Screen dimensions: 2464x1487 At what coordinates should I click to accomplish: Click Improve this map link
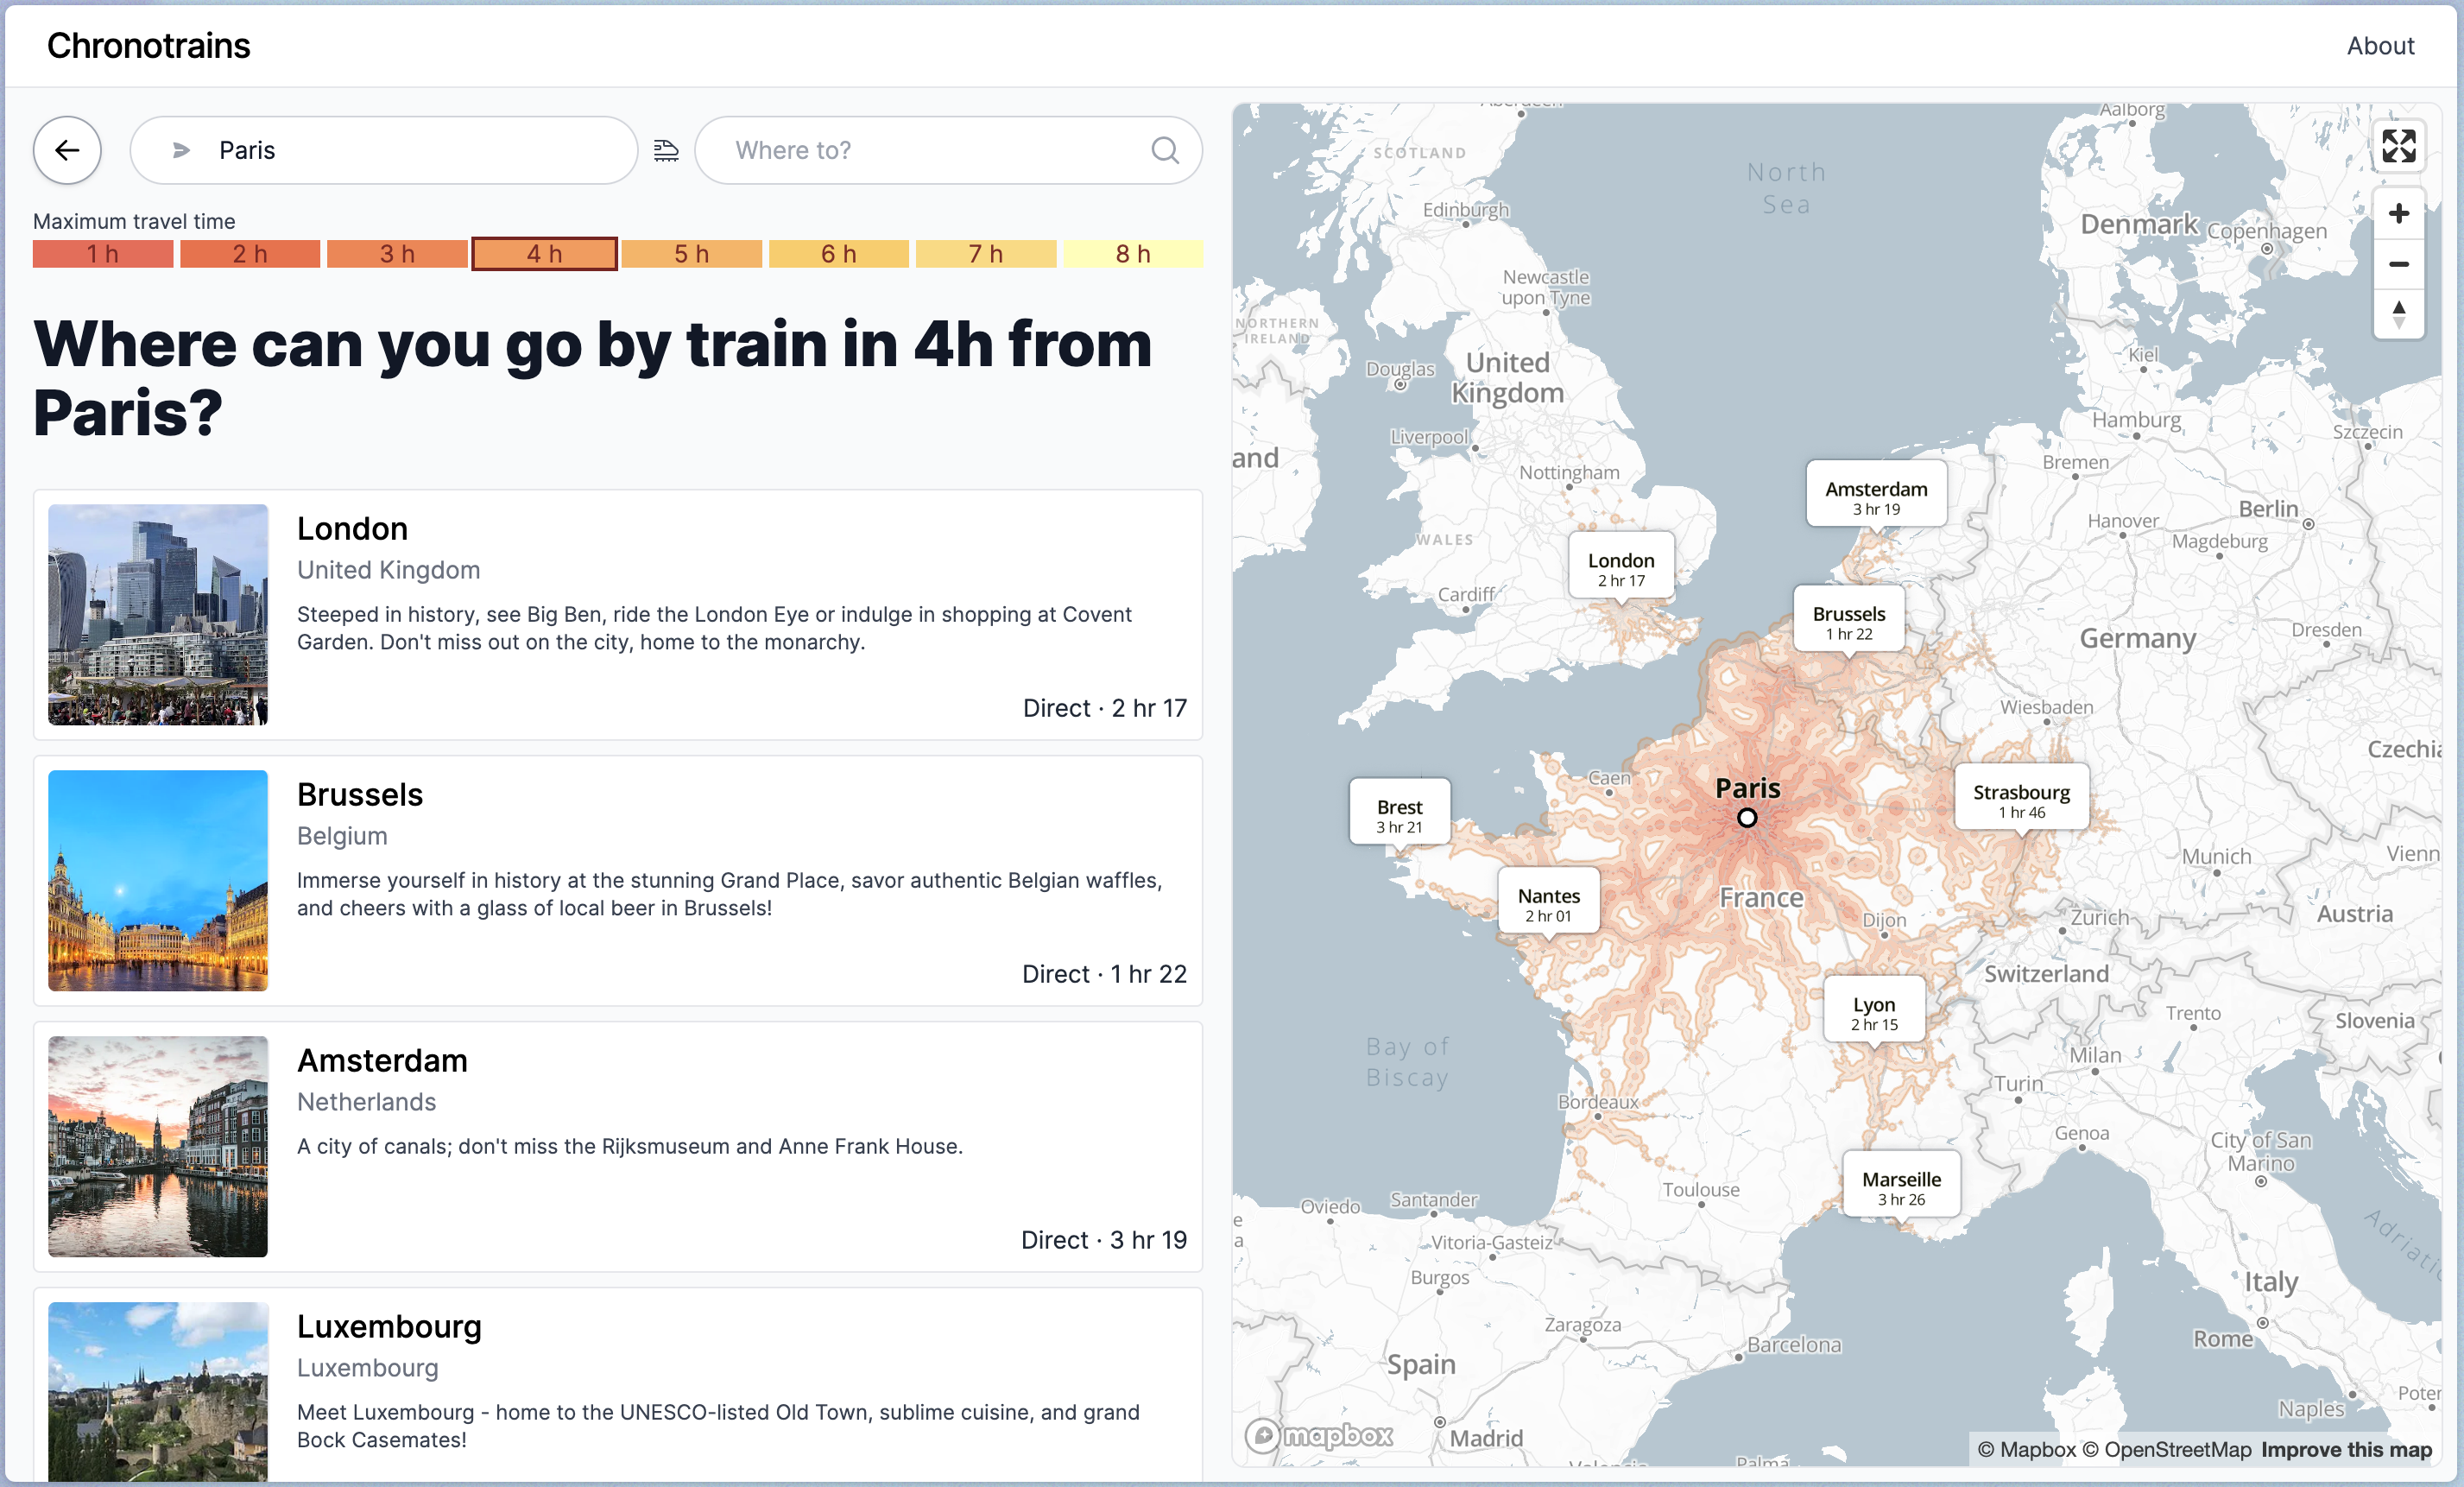click(x=2346, y=1449)
